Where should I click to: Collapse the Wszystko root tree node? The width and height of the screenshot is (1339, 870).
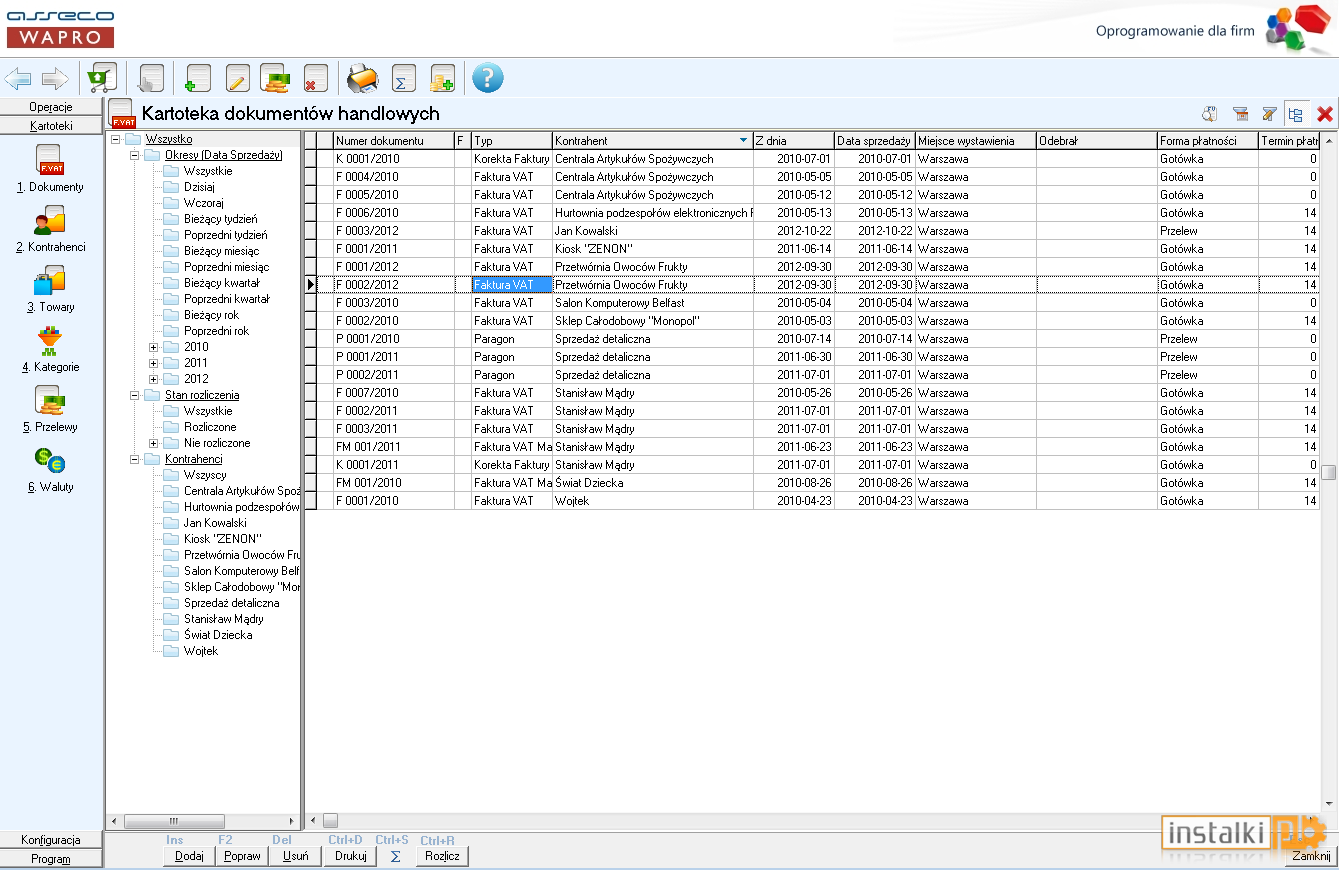tap(115, 139)
